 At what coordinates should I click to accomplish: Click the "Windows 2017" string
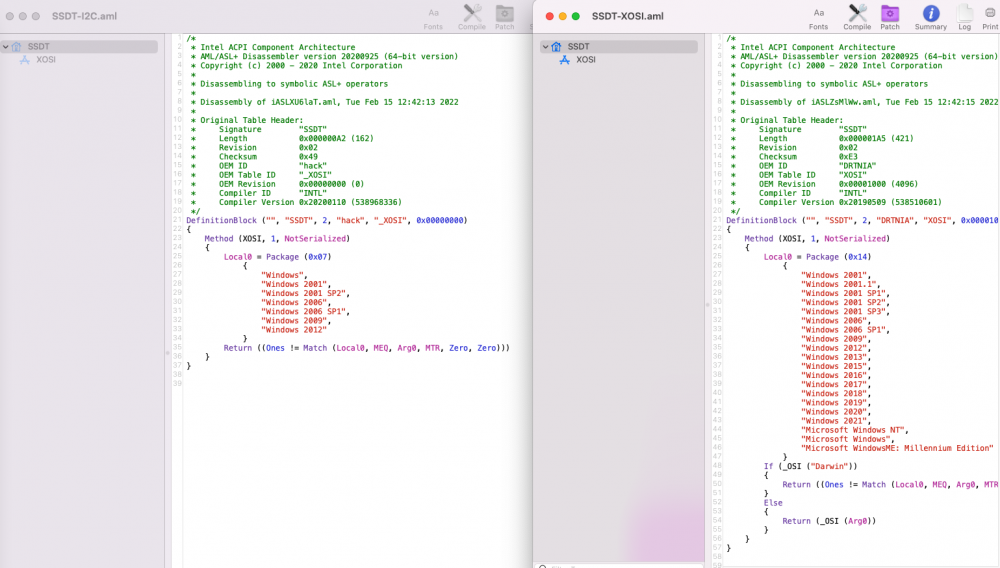click(x=834, y=384)
